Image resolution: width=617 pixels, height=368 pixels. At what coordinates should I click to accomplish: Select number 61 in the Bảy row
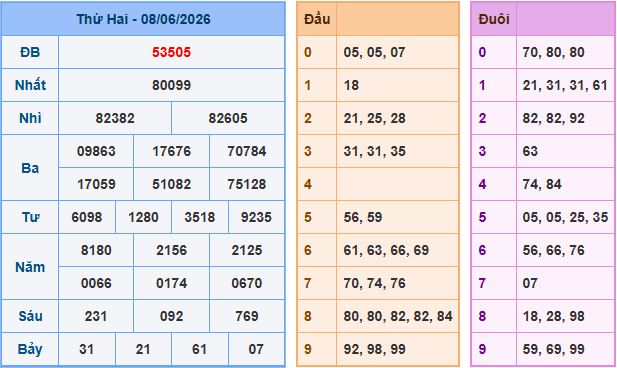pos(200,349)
